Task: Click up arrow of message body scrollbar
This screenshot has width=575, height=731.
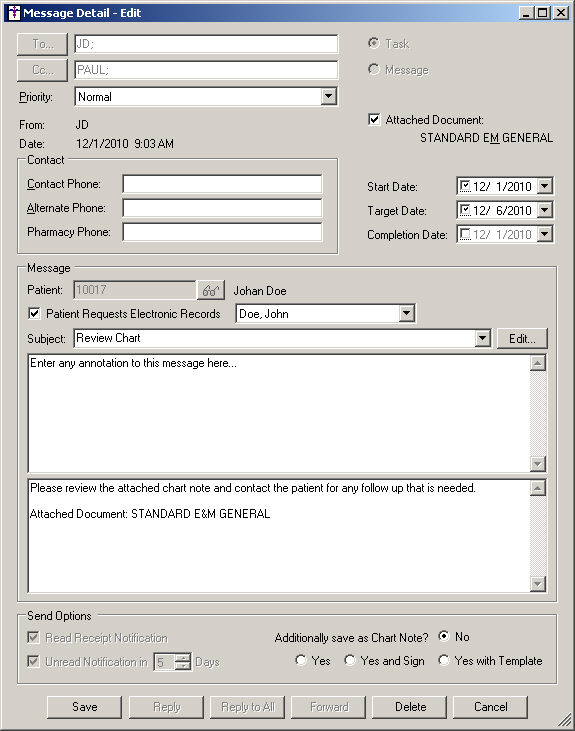Action: [538, 488]
